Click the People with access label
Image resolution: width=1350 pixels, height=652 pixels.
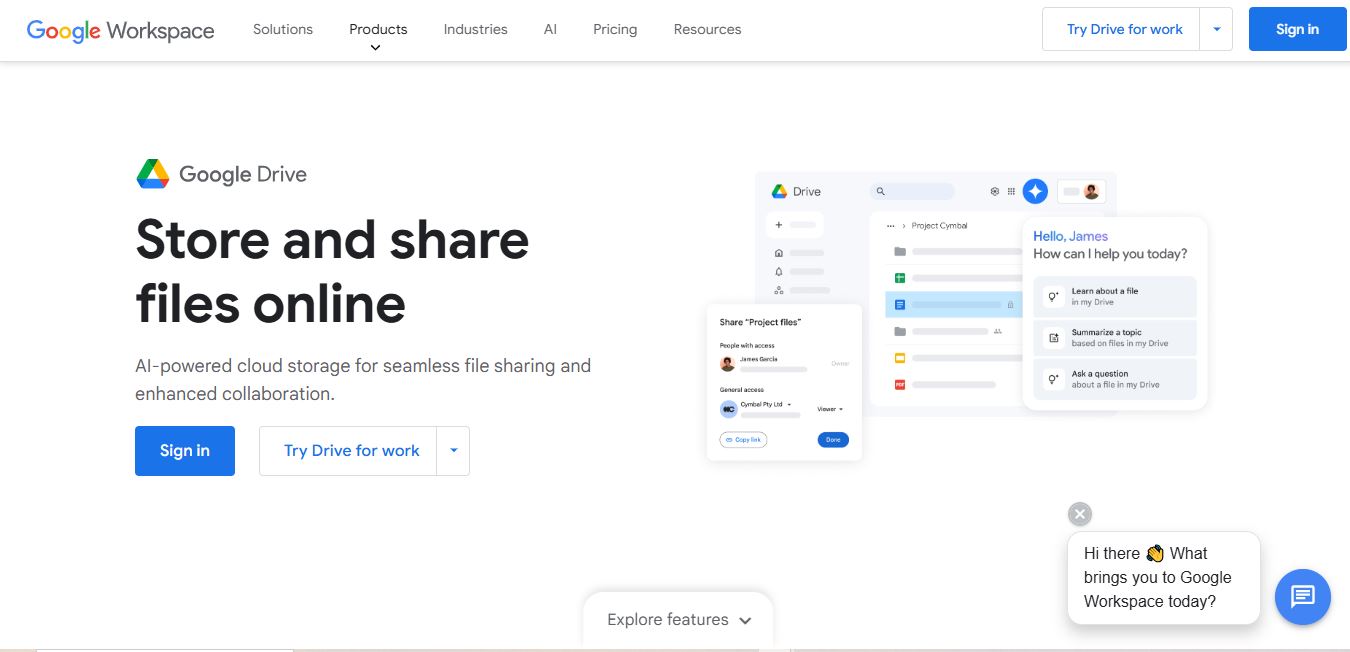click(x=746, y=345)
